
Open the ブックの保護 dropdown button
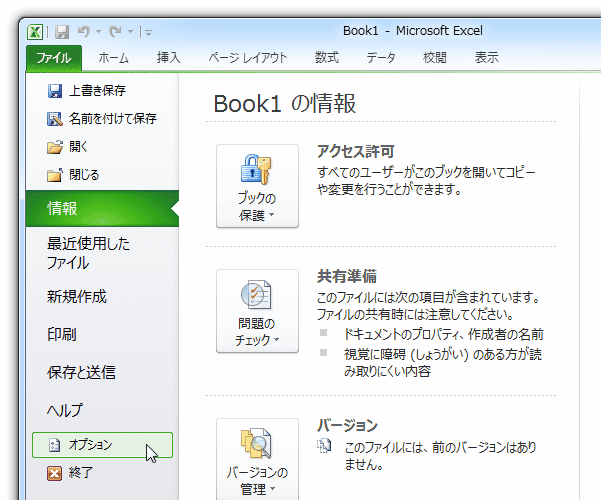257,186
